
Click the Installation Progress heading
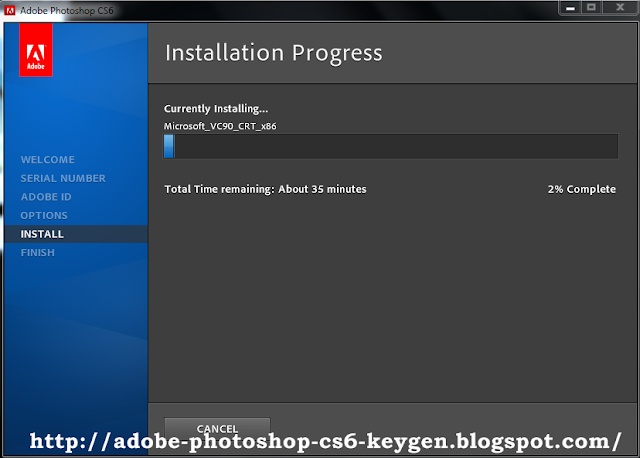point(274,53)
